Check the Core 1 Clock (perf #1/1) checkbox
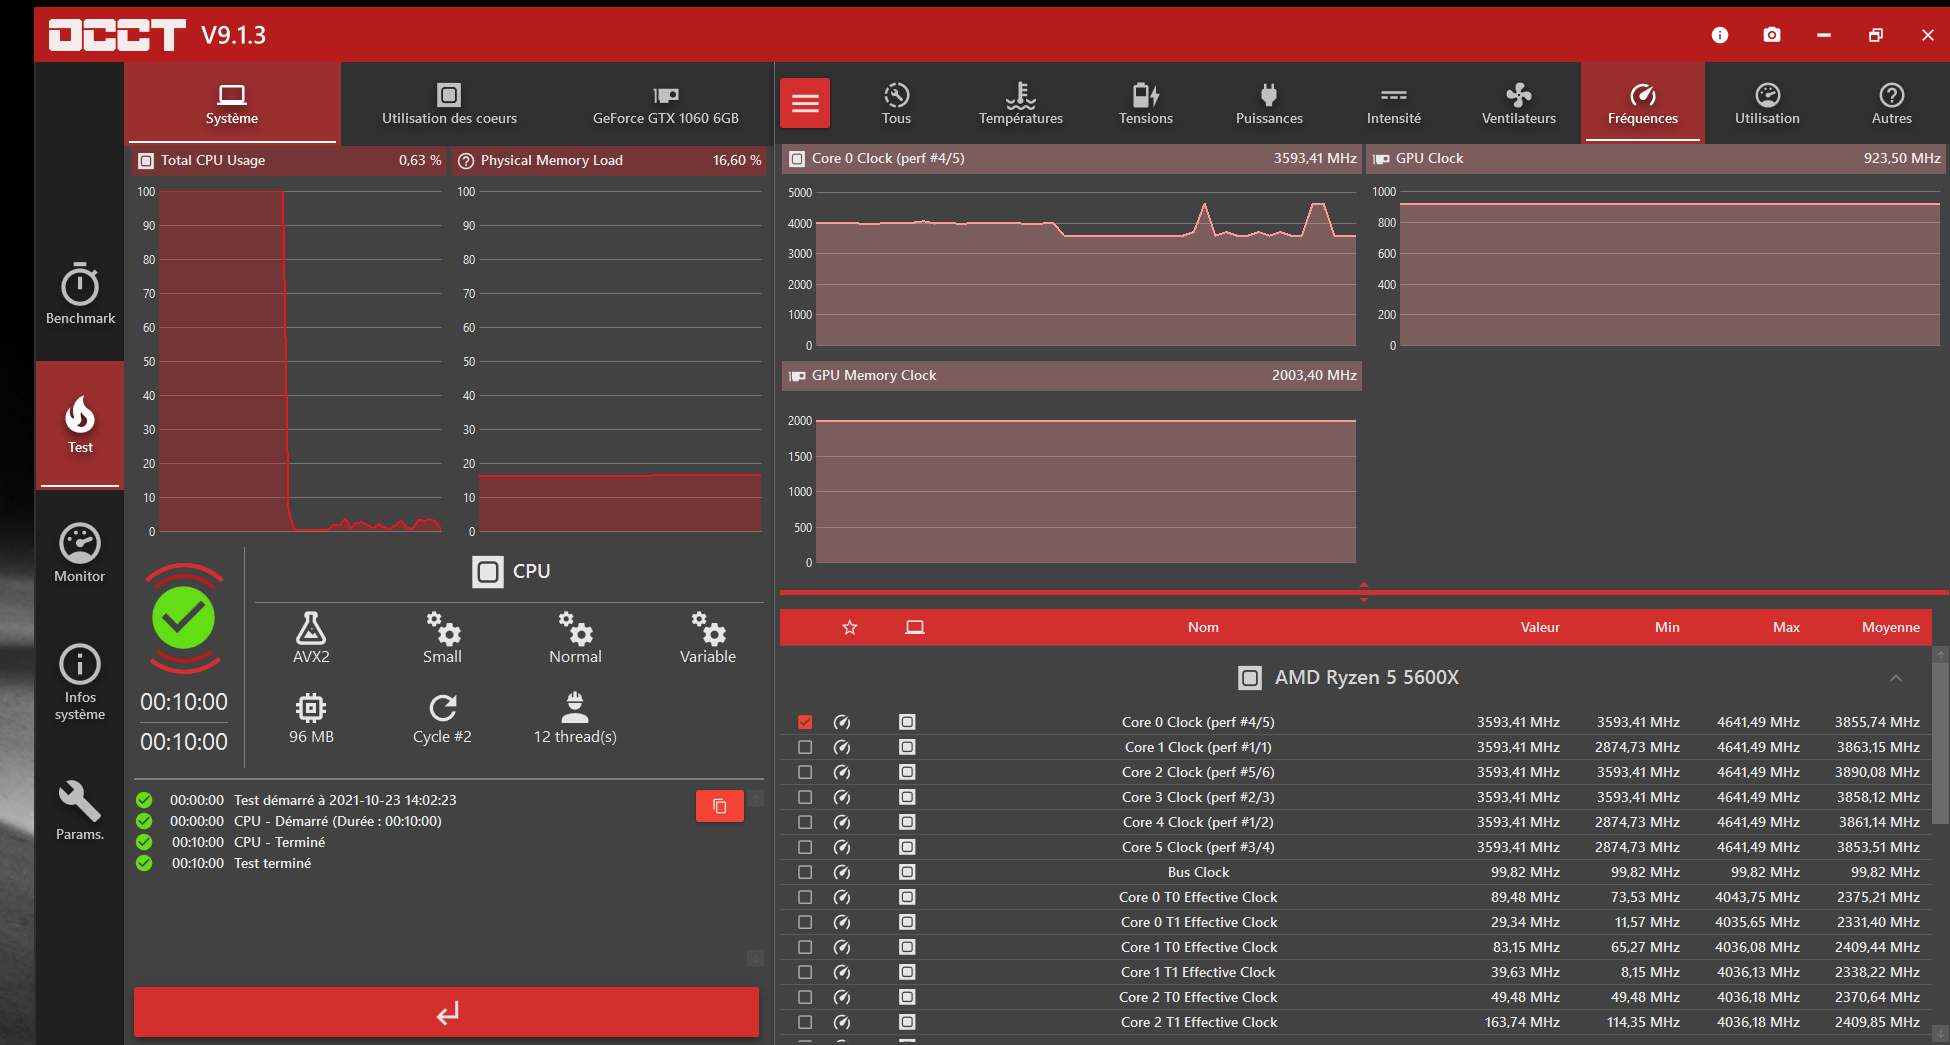Screen dimensions: 1950x1045 click(805, 747)
